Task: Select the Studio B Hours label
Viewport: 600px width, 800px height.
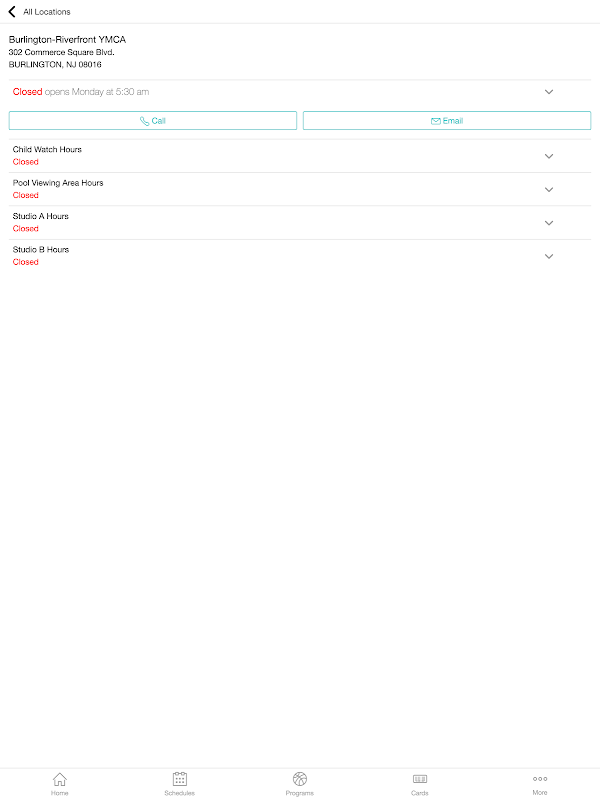Action: tap(41, 249)
